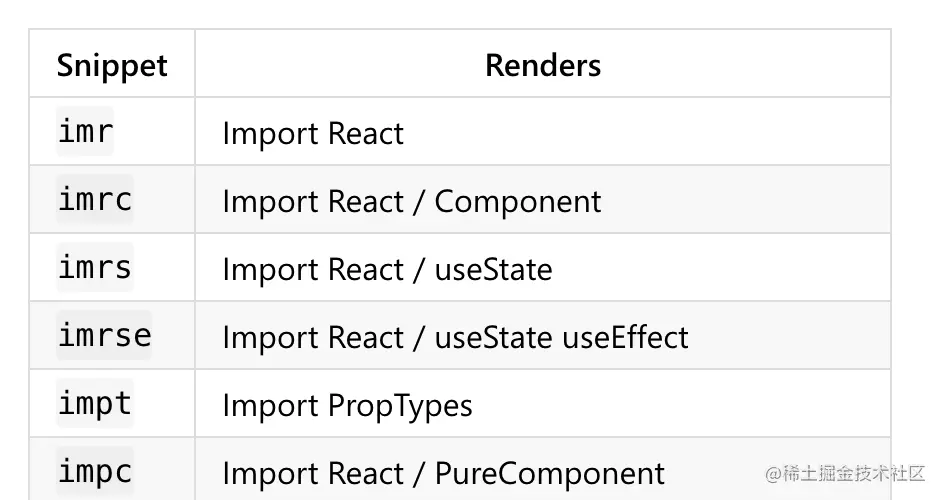
Task: Click the Renders column header
Action: tap(543, 66)
